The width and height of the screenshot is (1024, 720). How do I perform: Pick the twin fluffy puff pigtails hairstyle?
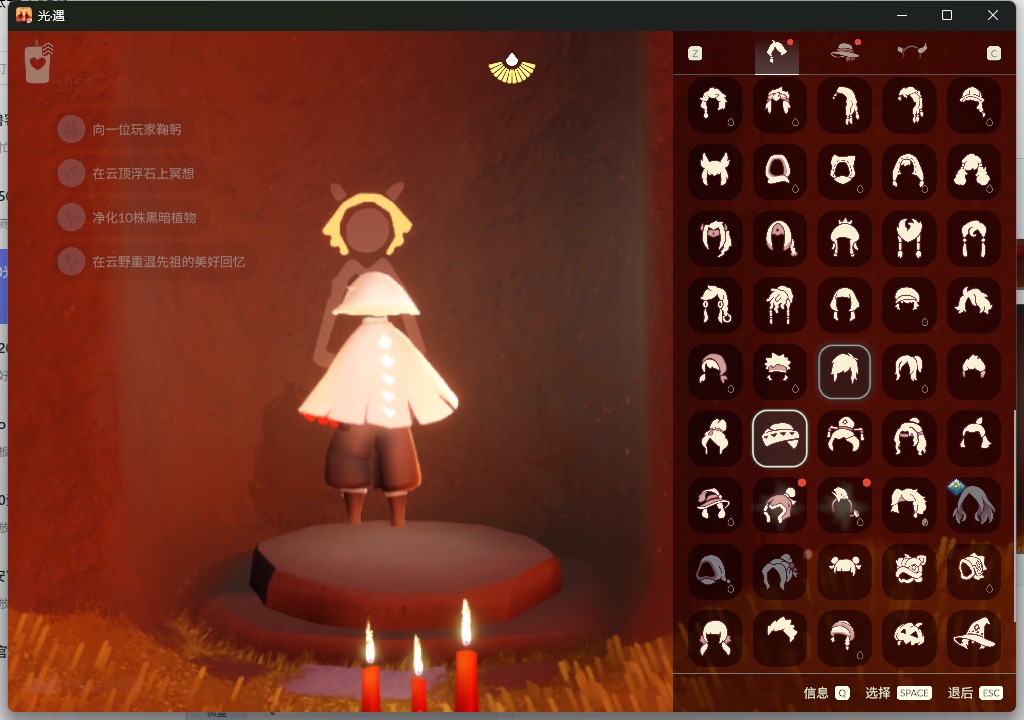tap(974, 172)
